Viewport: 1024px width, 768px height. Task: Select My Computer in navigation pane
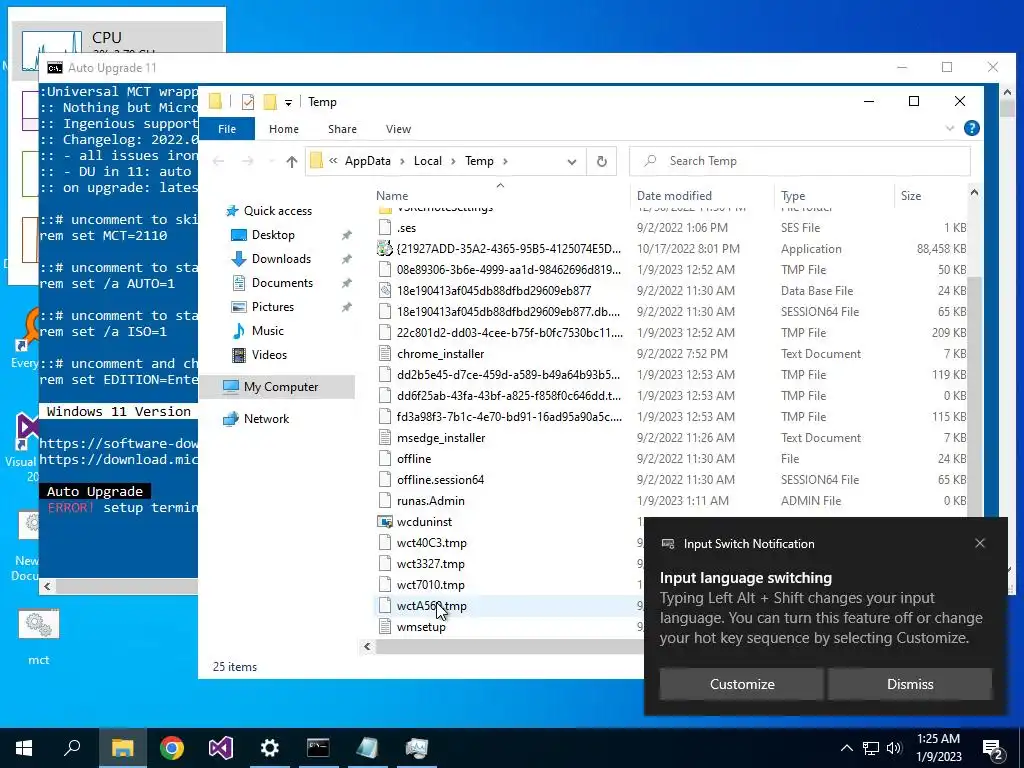coord(280,387)
